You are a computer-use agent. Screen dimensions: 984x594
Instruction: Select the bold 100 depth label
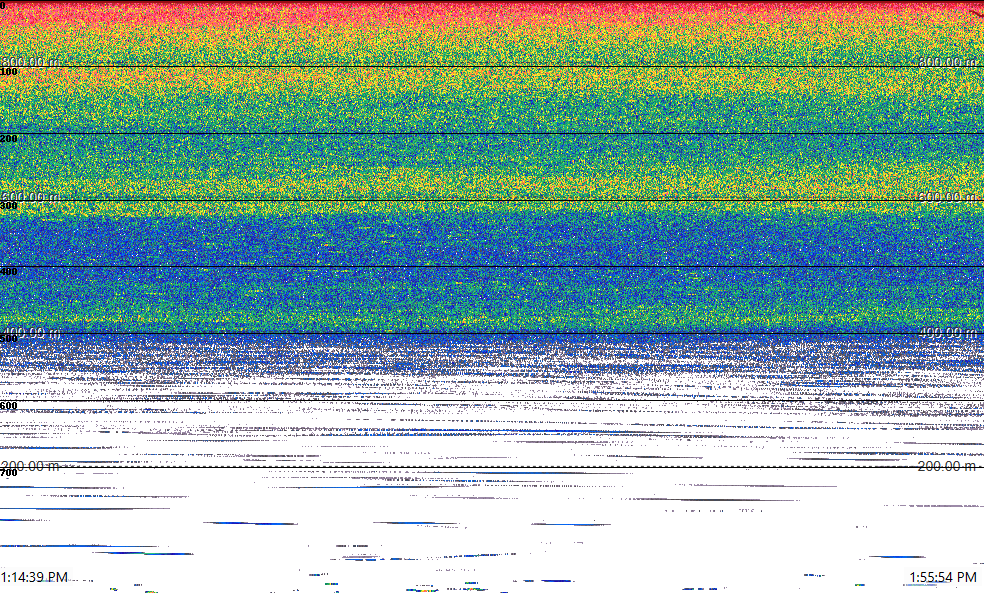9,72
